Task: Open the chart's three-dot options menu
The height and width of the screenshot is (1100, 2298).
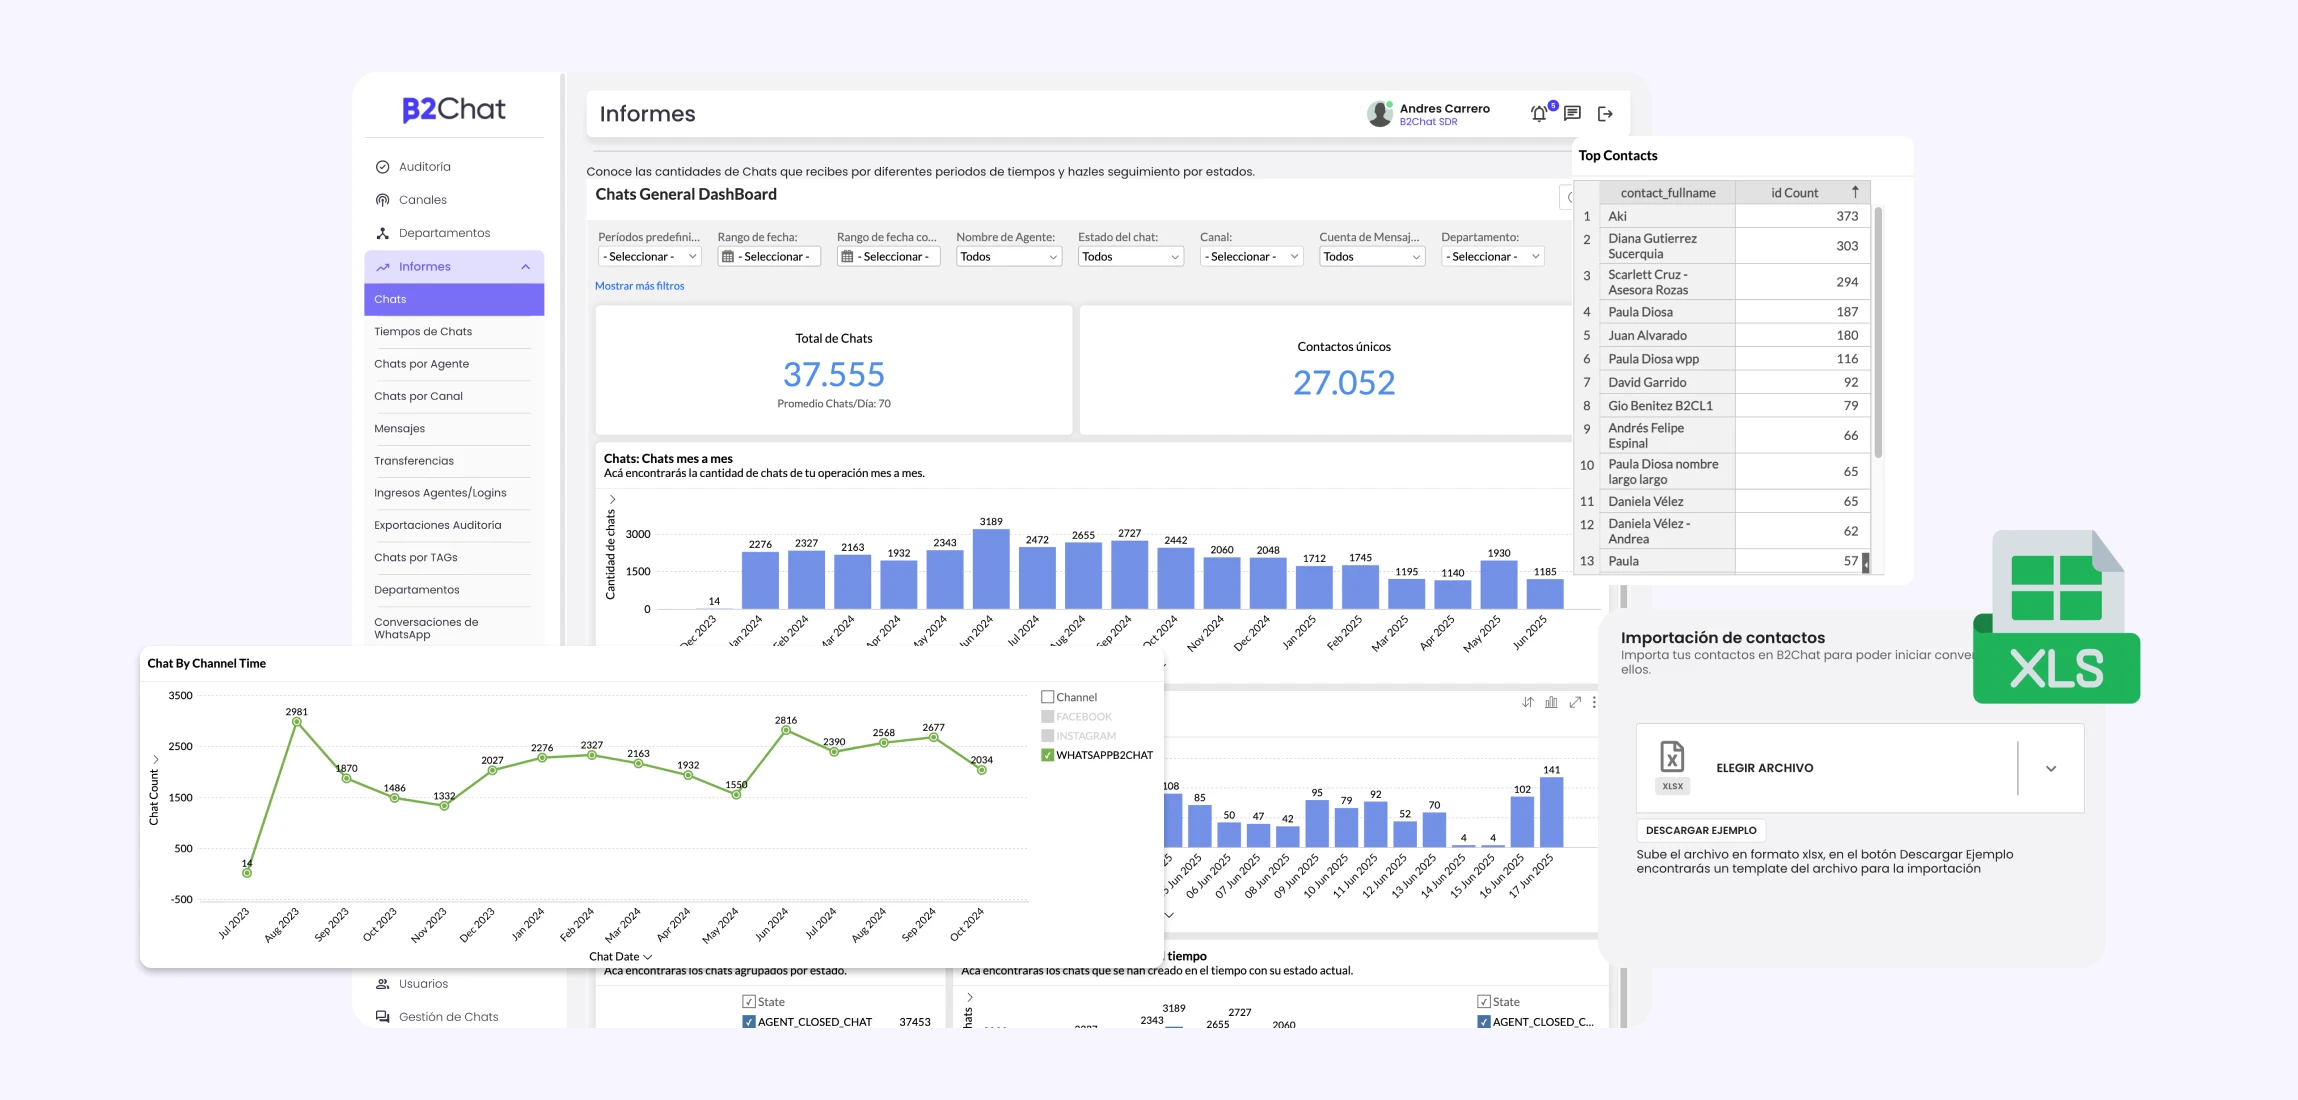Action: coord(1594,702)
